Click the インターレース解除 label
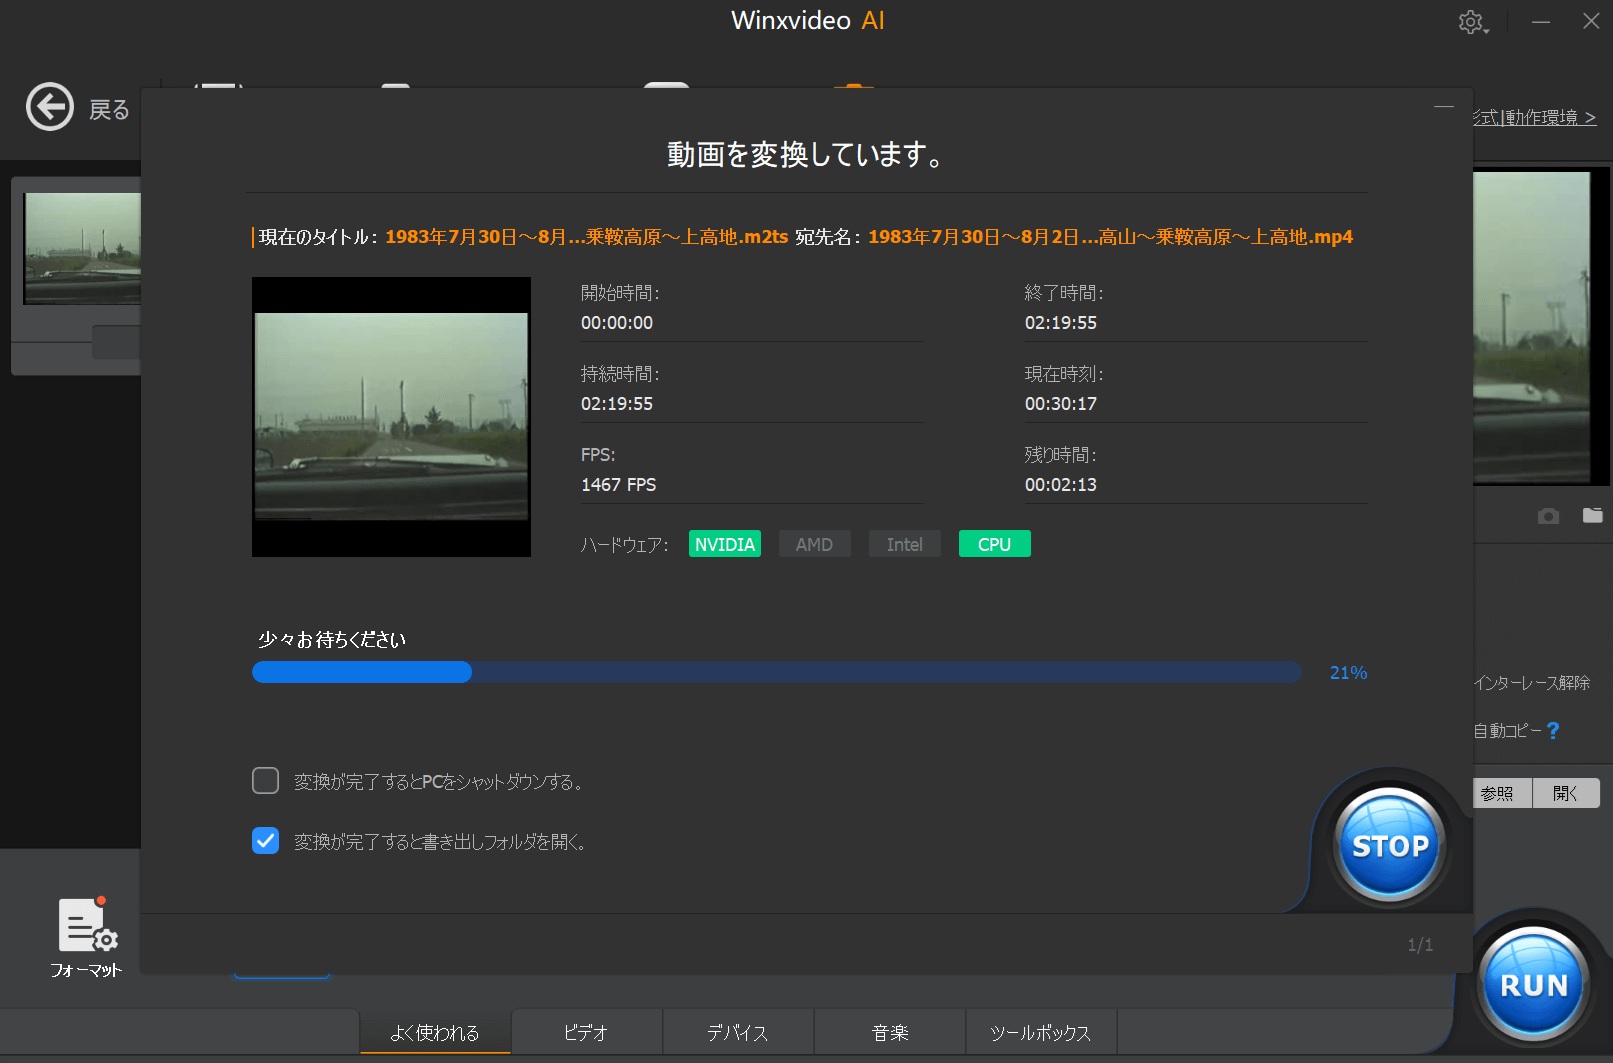1613x1063 pixels. 1531,683
